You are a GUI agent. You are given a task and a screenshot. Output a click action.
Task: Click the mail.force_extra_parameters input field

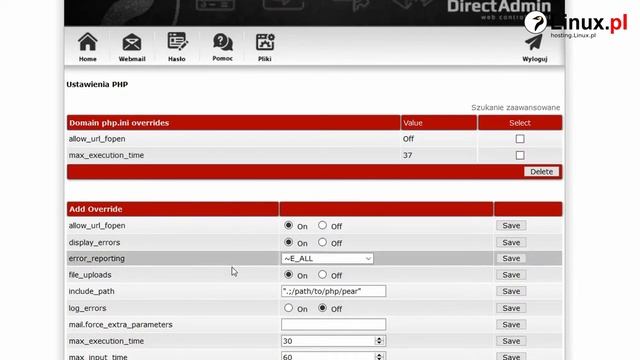click(x=333, y=324)
